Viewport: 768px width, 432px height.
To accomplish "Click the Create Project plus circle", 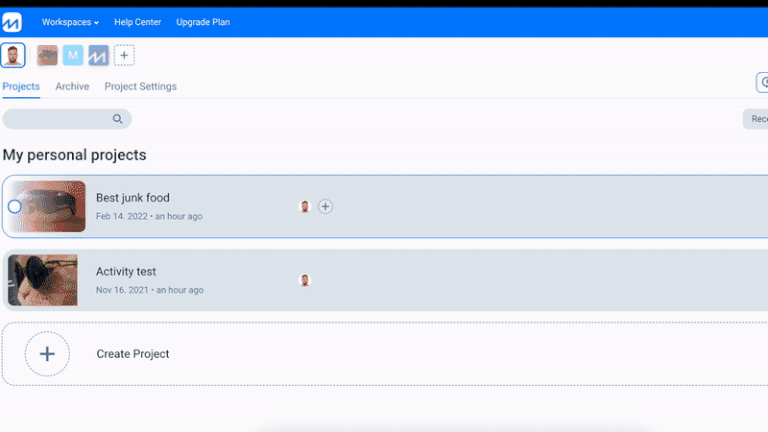I will [x=47, y=354].
